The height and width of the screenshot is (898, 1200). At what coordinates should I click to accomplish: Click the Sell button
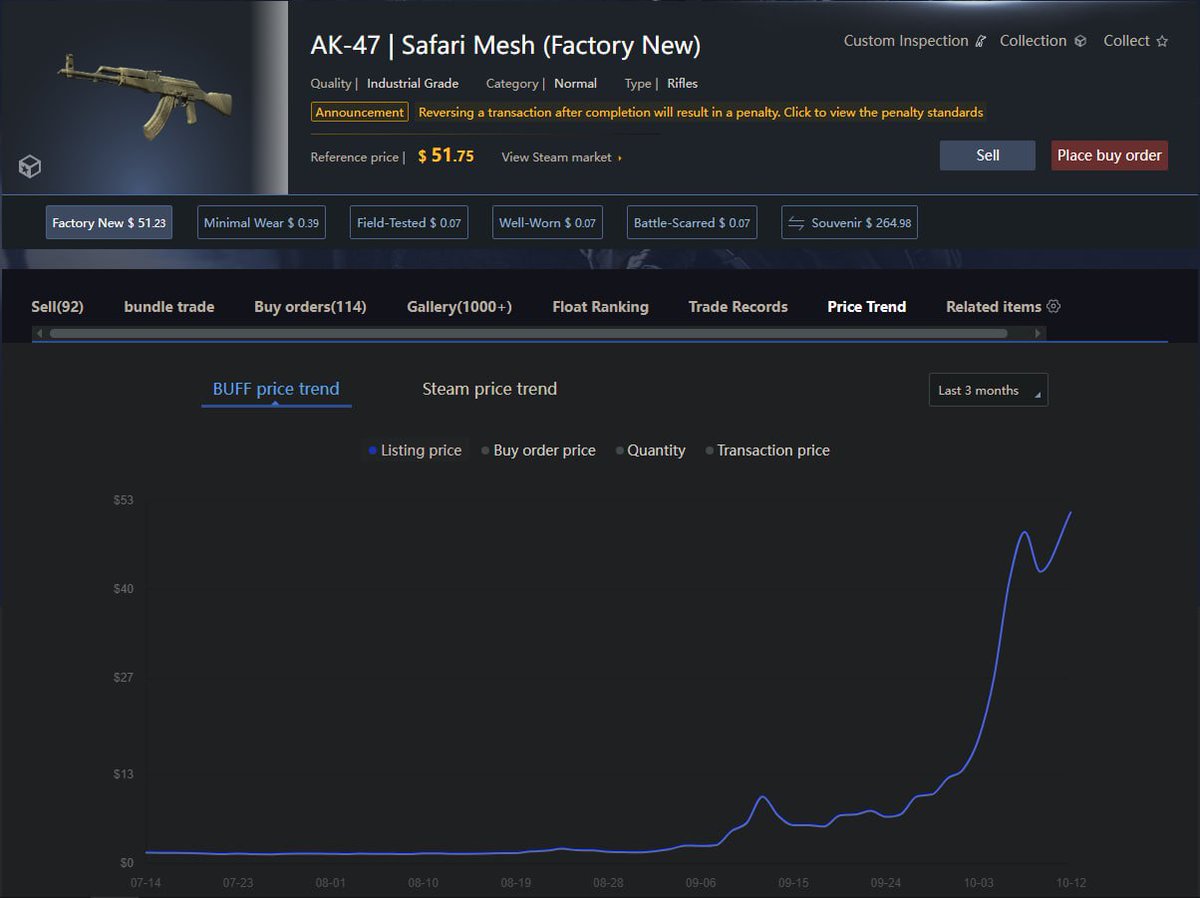[x=987, y=155]
